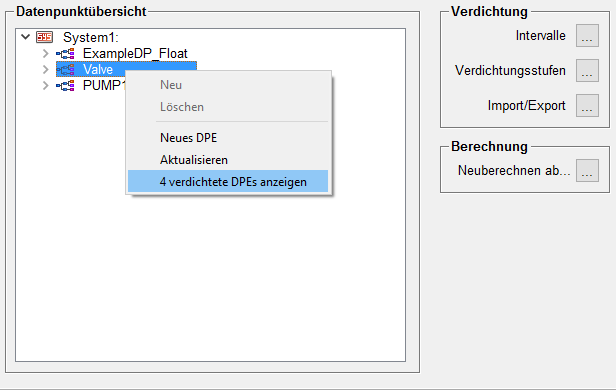Expand the PUMP1 node
Image resolution: width=616 pixels, height=390 pixels.
(46, 85)
